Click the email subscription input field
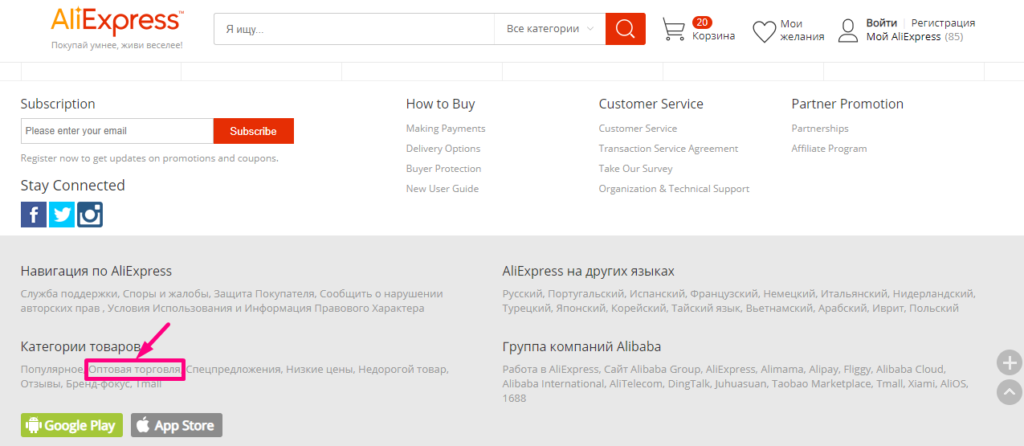The height and width of the screenshot is (446, 1024). click(117, 131)
